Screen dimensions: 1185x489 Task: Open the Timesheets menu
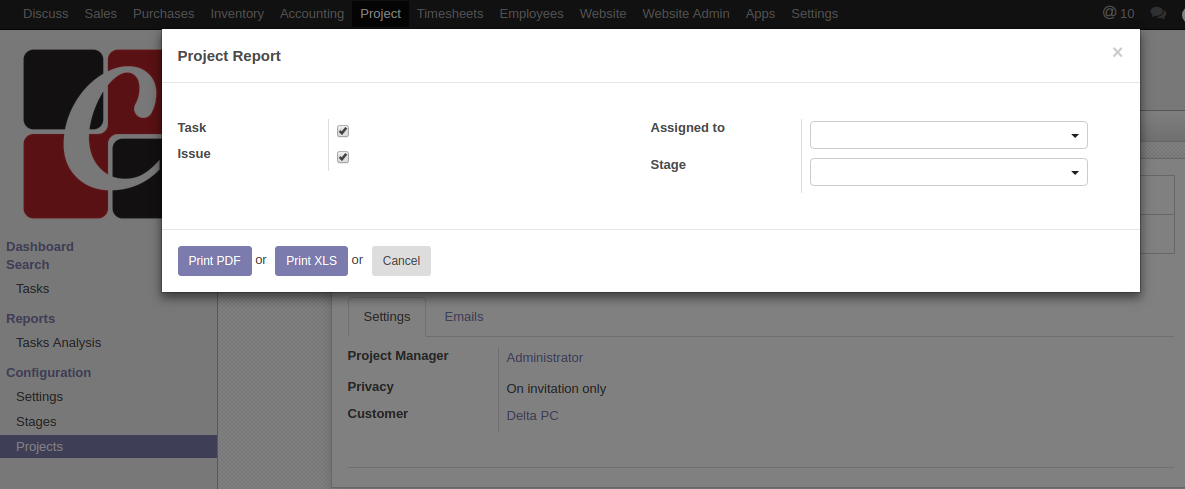[x=450, y=14]
